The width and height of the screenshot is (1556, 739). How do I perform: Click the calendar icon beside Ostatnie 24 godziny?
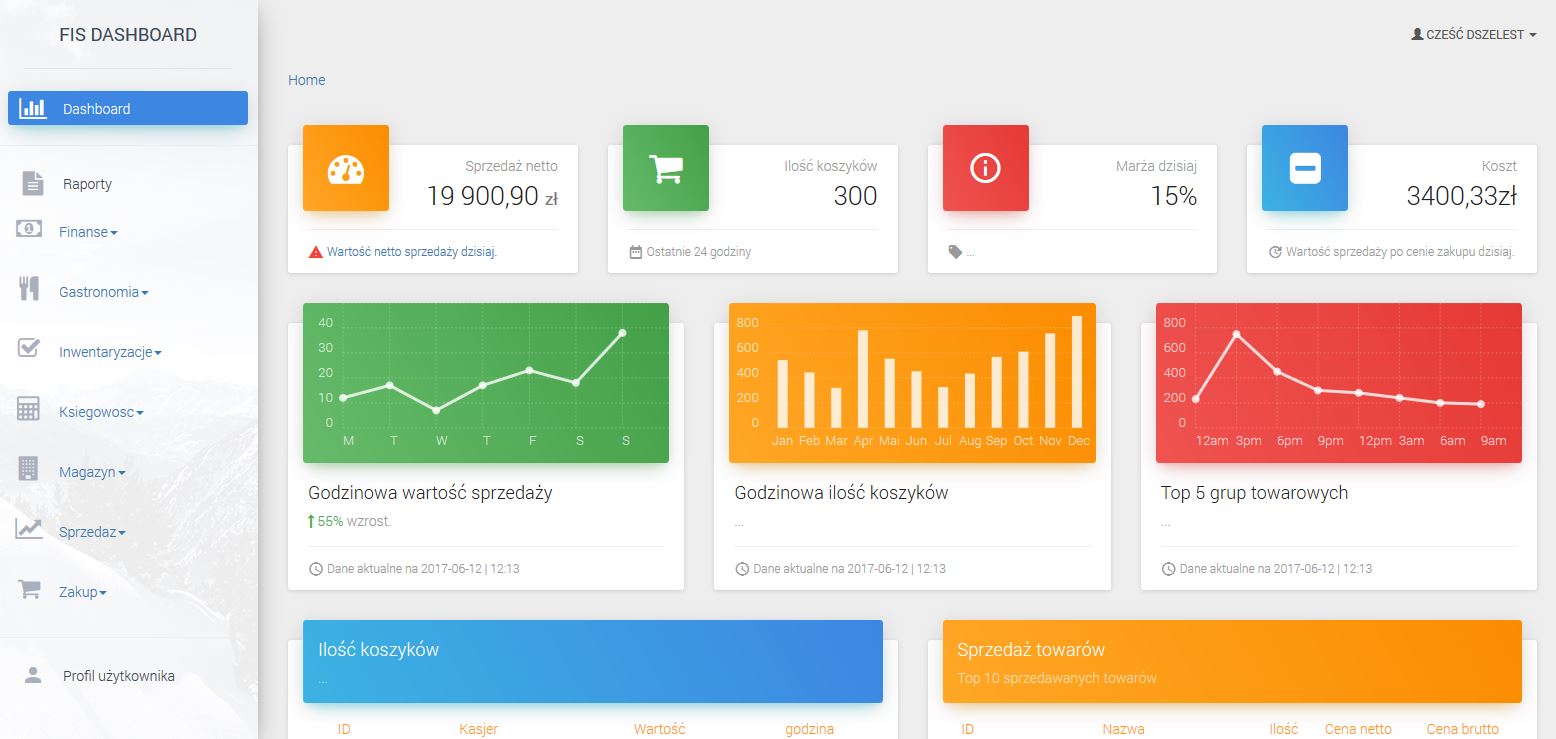[635, 252]
